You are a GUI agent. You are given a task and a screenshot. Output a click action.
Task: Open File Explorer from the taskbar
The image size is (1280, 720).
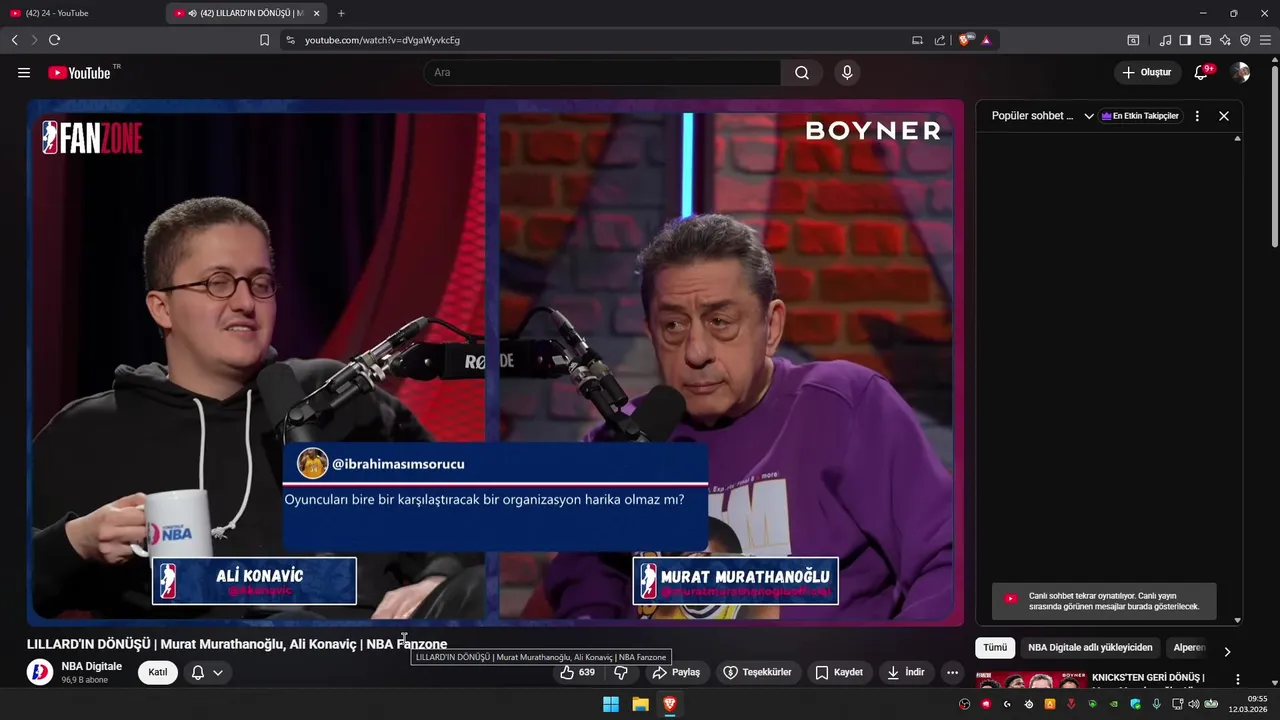point(640,704)
